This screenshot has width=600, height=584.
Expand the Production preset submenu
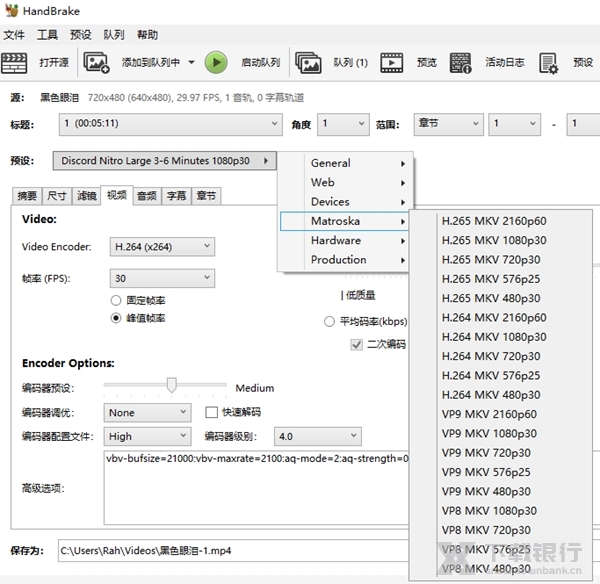346,260
